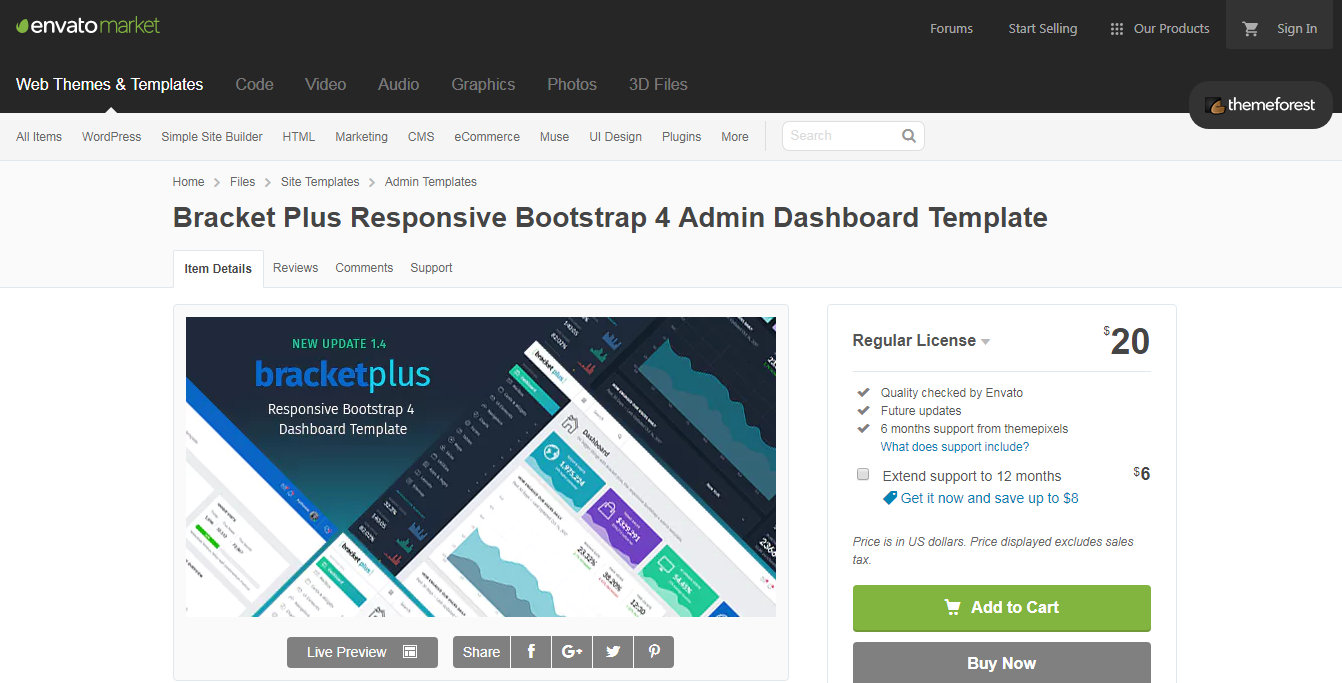Select Marketing category
Image resolution: width=1342 pixels, height=683 pixels.
tap(361, 137)
